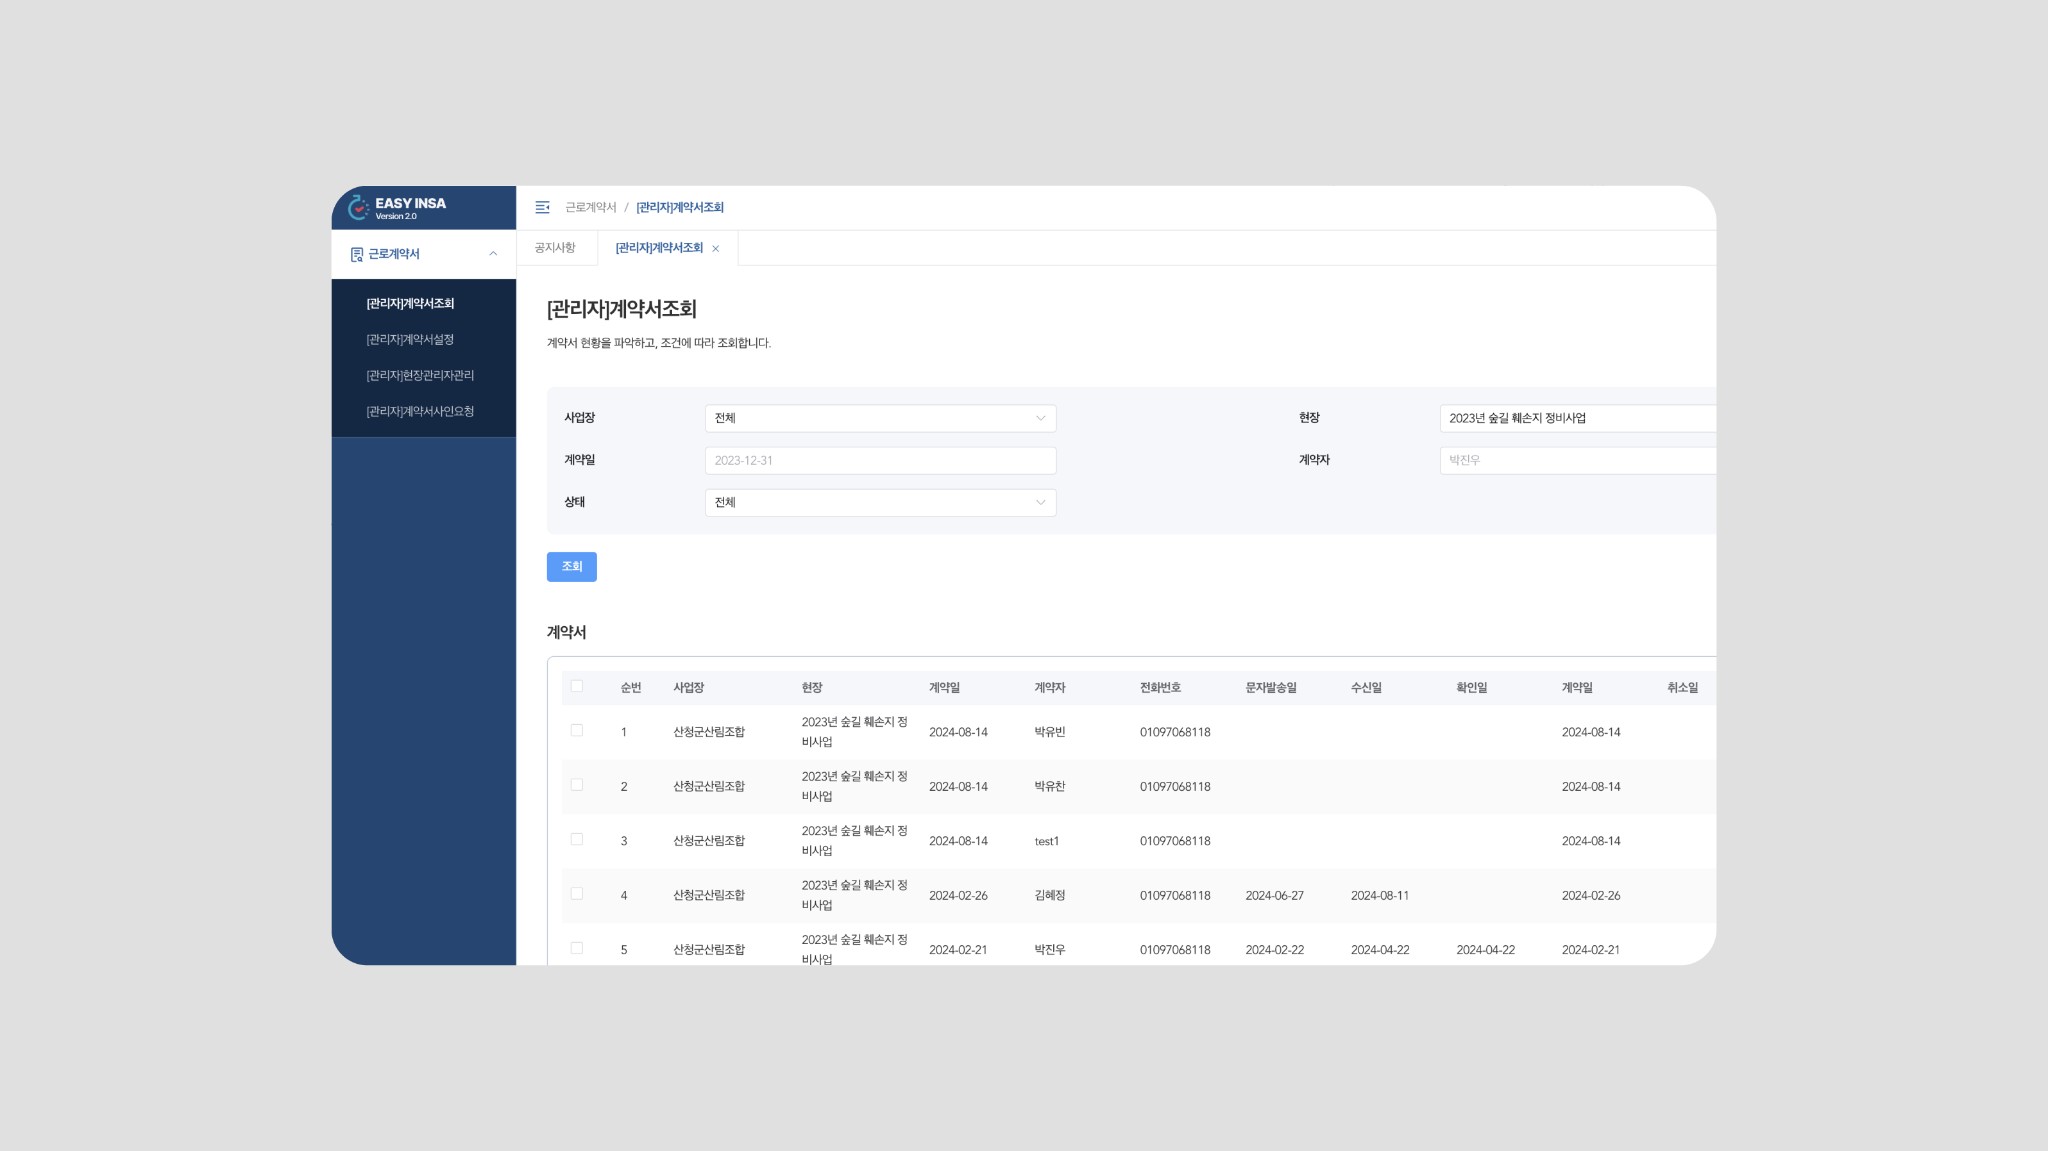The image size is (2048, 1151).
Task: Click the 계약자 name input field
Action: (x=1577, y=460)
